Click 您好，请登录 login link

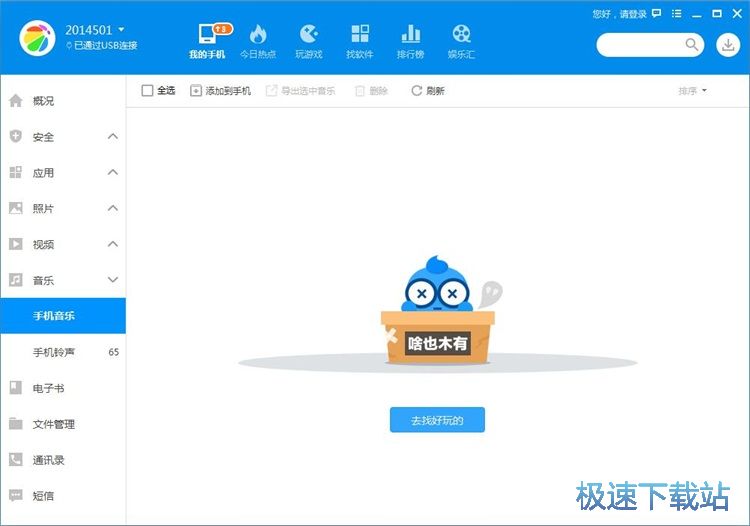click(619, 14)
